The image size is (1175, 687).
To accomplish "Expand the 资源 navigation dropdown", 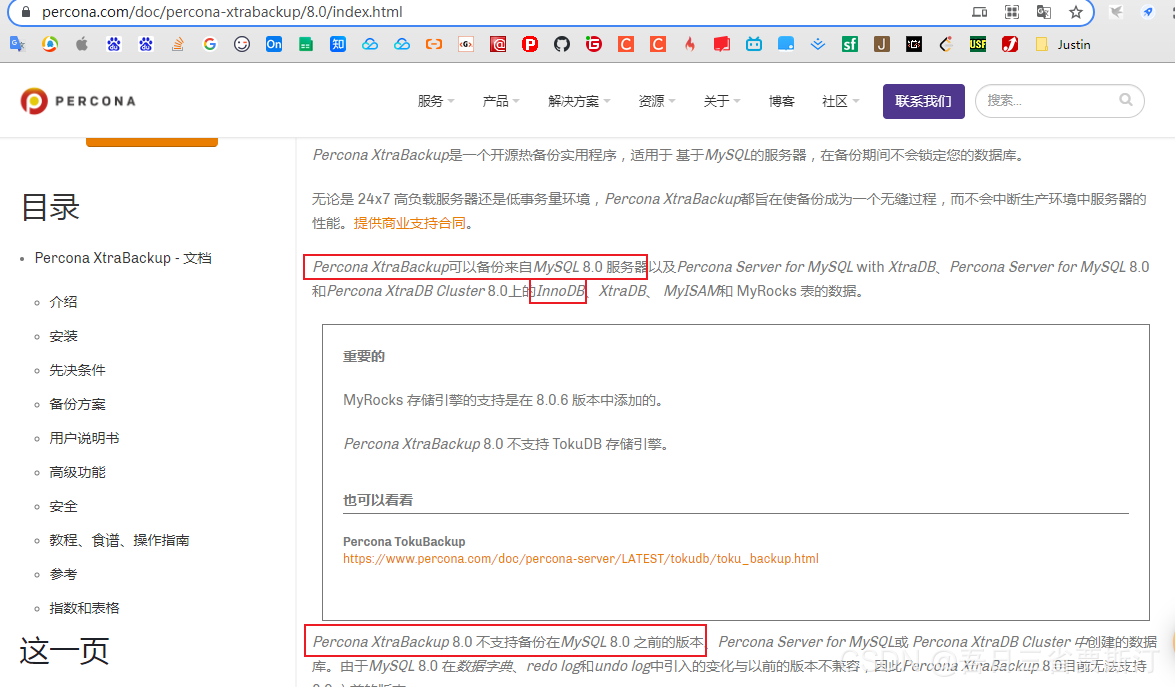I will click(x=657, y=101).
